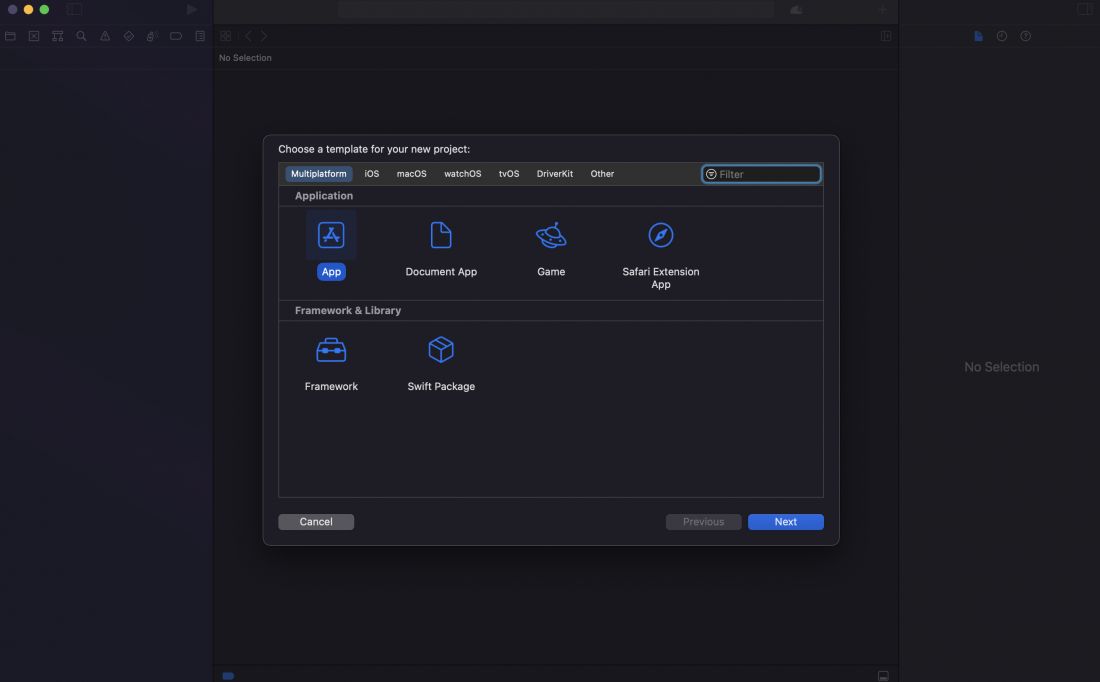Show the Quick Help inspector icon
This screenshot has width=1100, height=682.
coord(1026,36)
